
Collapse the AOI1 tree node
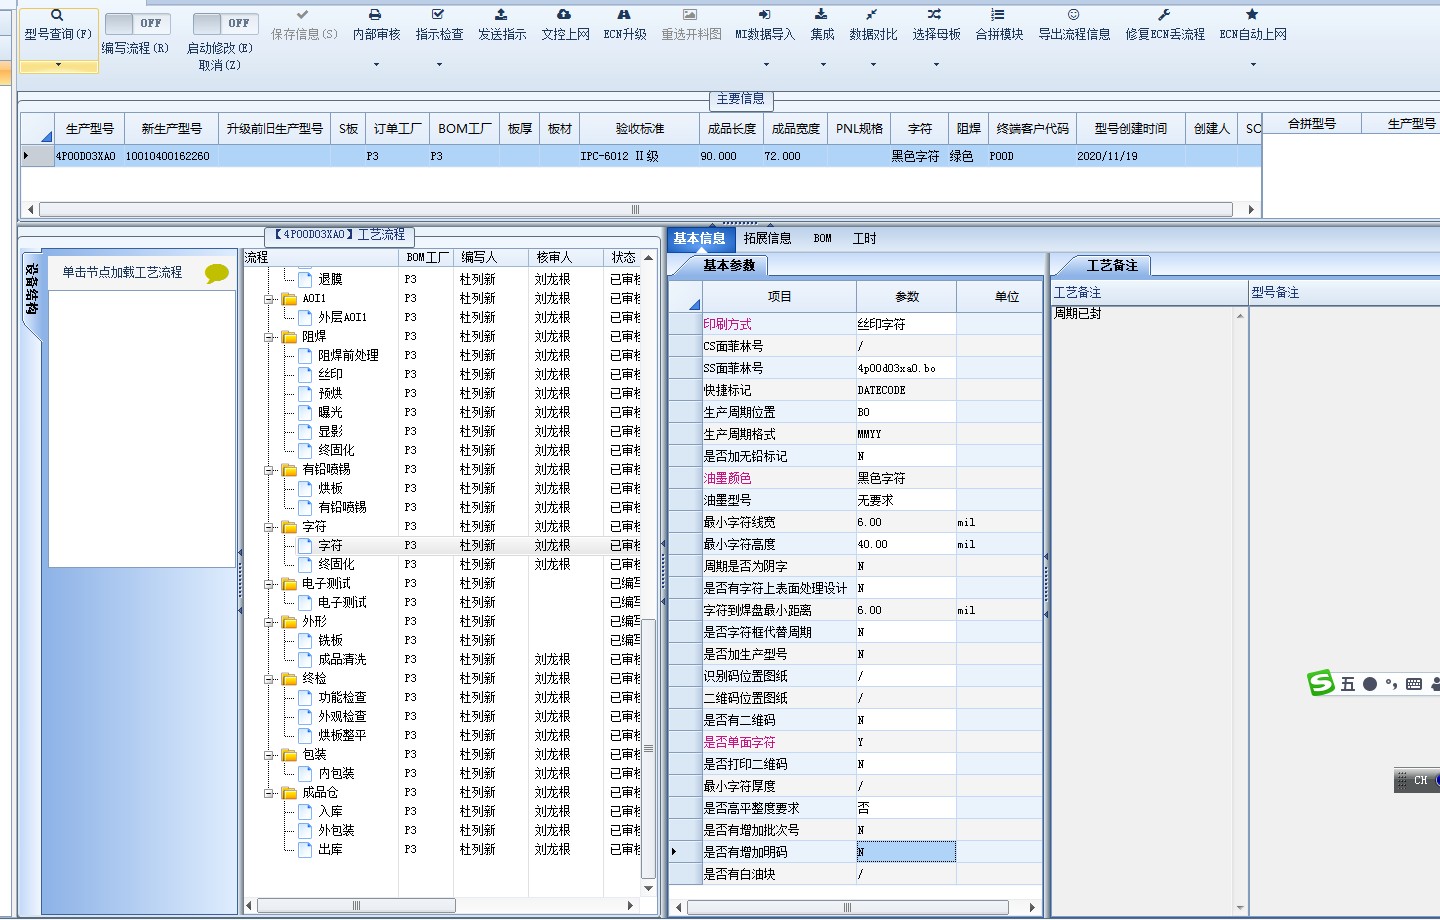[x=269, y=299]
